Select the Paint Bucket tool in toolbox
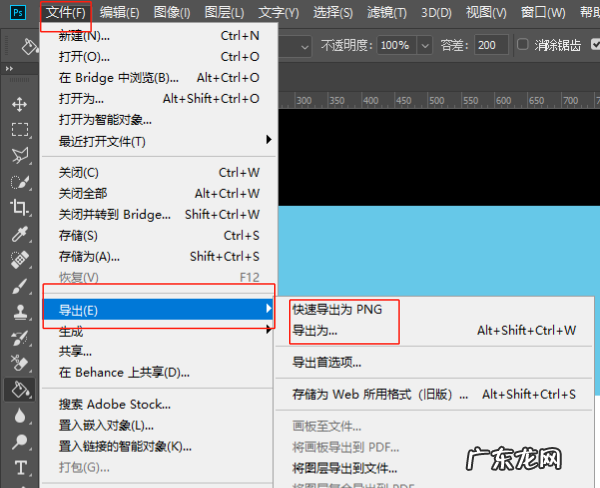Screen dimensions: 600x488 20,390
